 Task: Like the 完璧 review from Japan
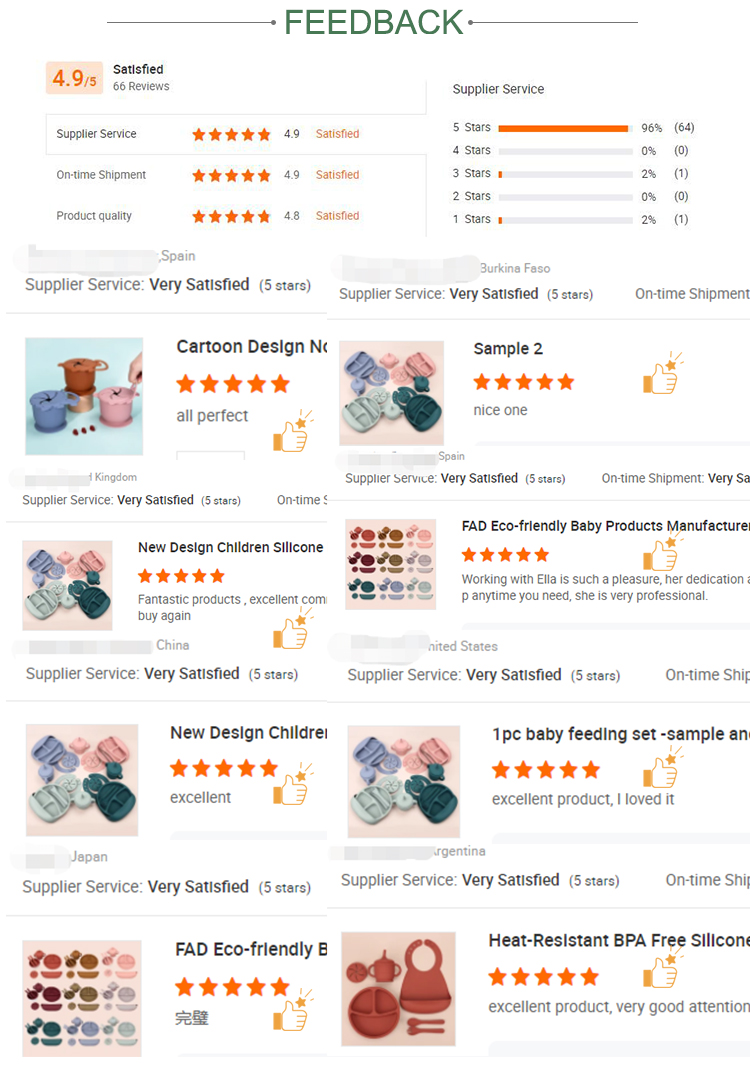pos(293,1010)
